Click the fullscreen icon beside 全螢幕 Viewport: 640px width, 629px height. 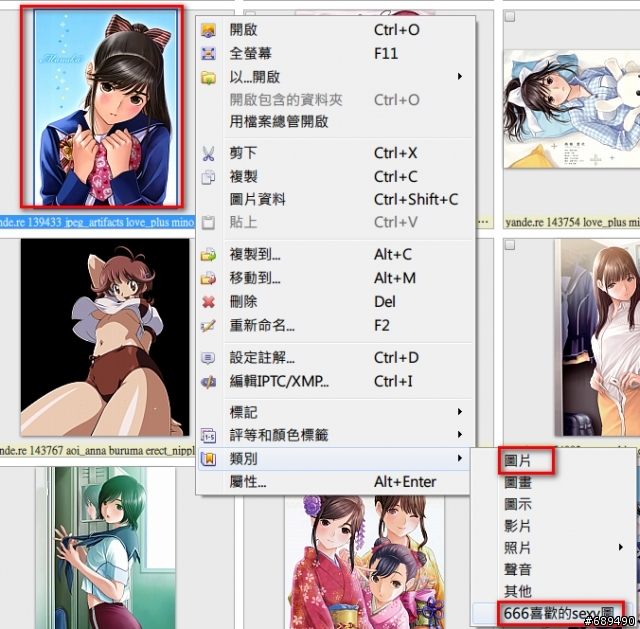[x=208, y=53]
